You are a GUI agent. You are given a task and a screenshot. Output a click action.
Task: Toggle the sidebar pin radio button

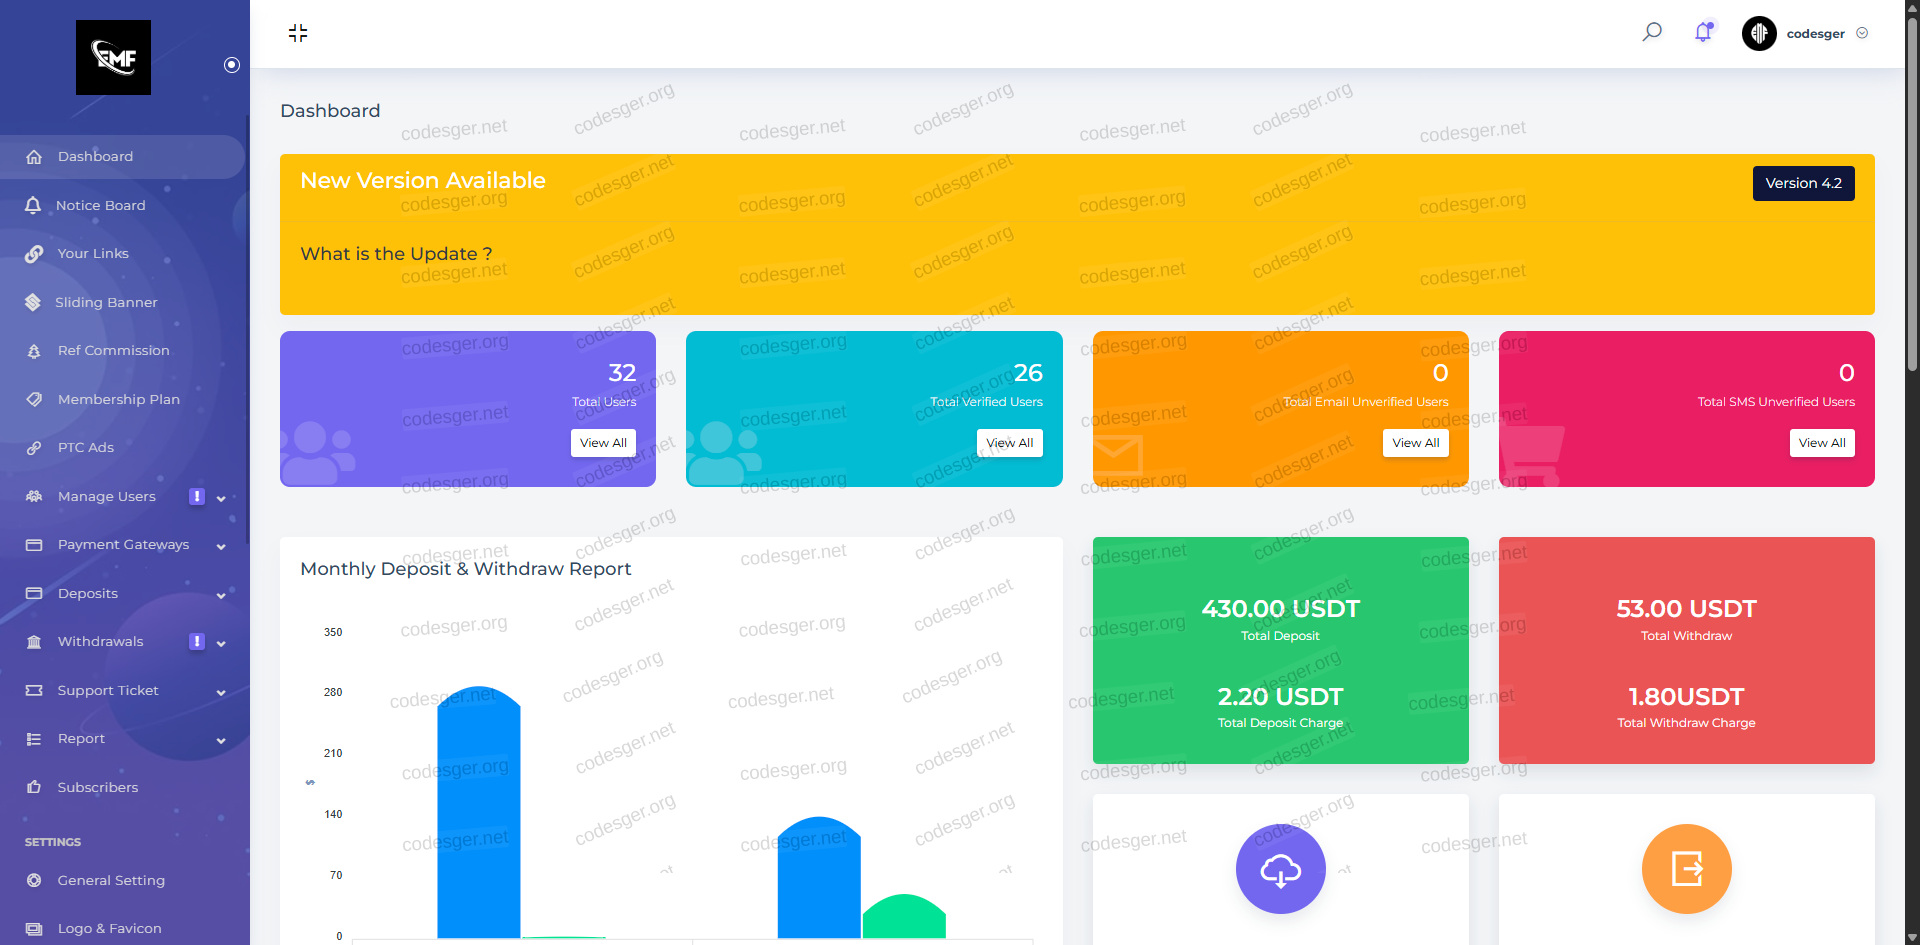pos(232,65)
